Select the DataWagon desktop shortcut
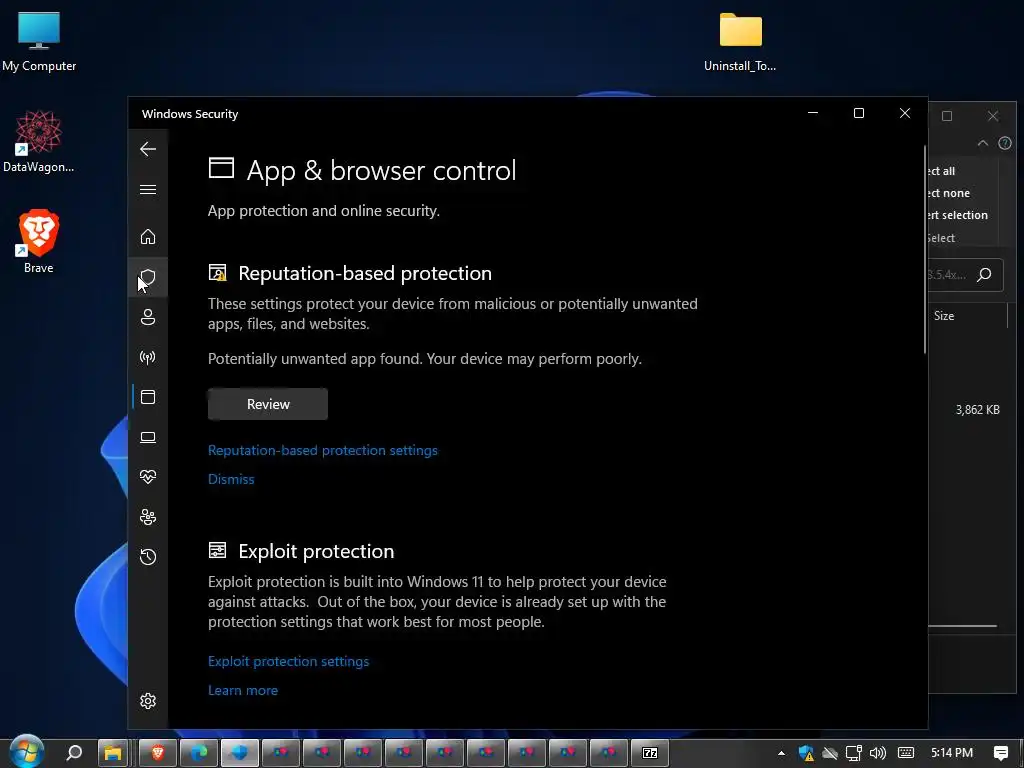Image resolution: width=1024 pixels, height=768 pixels. coord(39,142)
